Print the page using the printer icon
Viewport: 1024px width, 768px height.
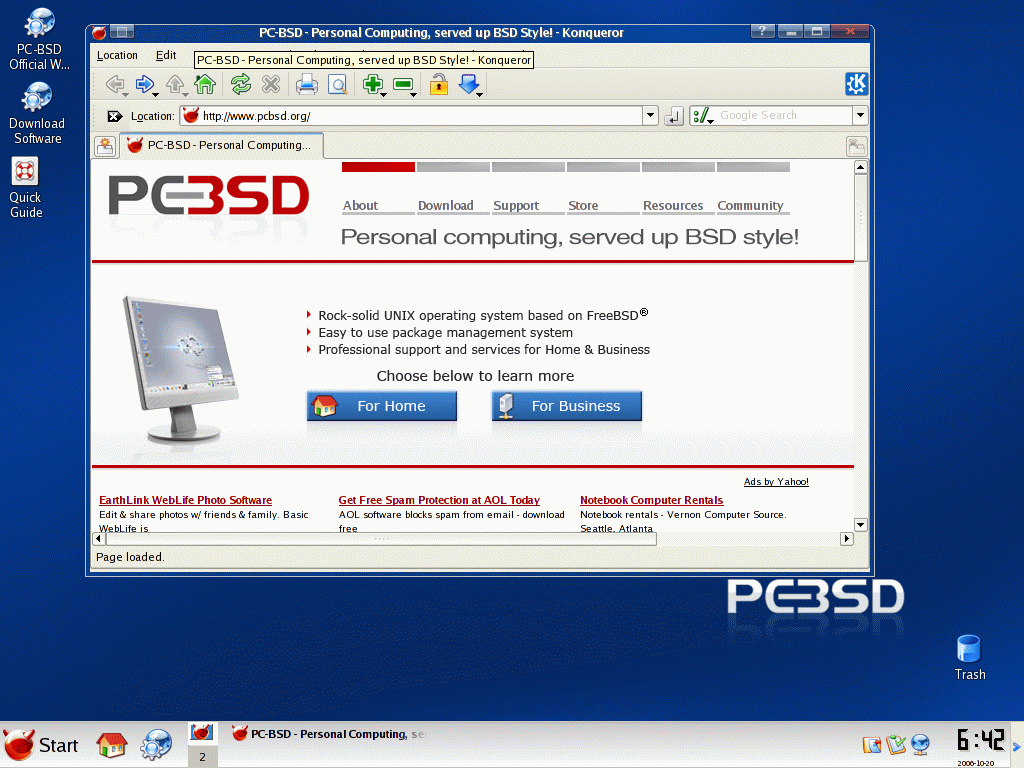tap(306, 84)
